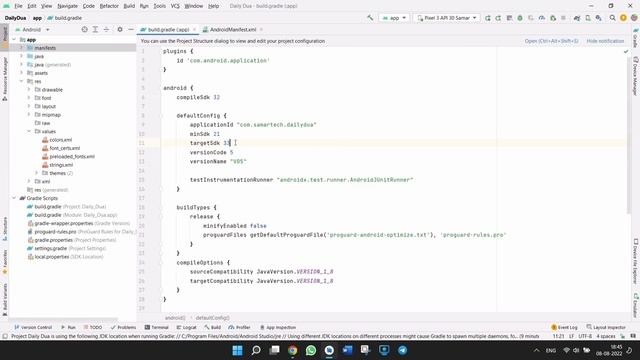Open the Device Manager toolbar icon
The height and width of the screenshot is (360, 640).
(588, 18)
